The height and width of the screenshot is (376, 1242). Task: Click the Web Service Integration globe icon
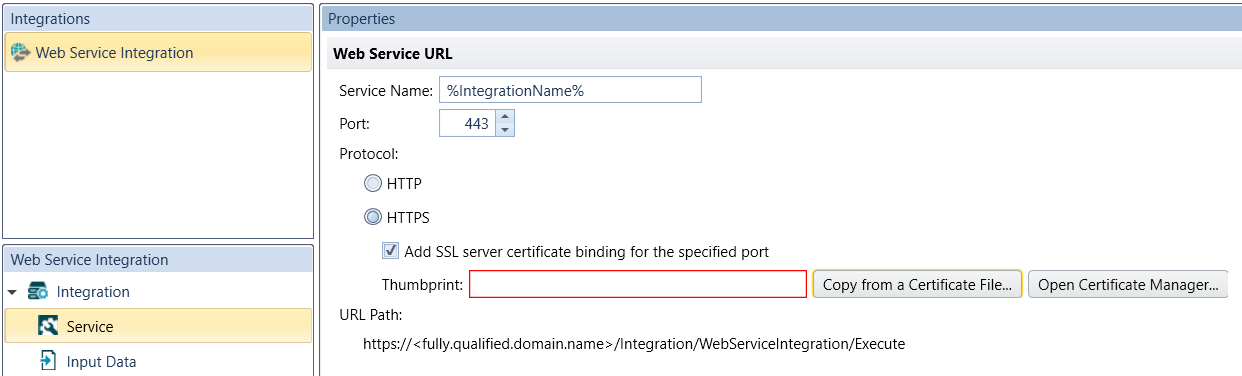coord(20,52)
